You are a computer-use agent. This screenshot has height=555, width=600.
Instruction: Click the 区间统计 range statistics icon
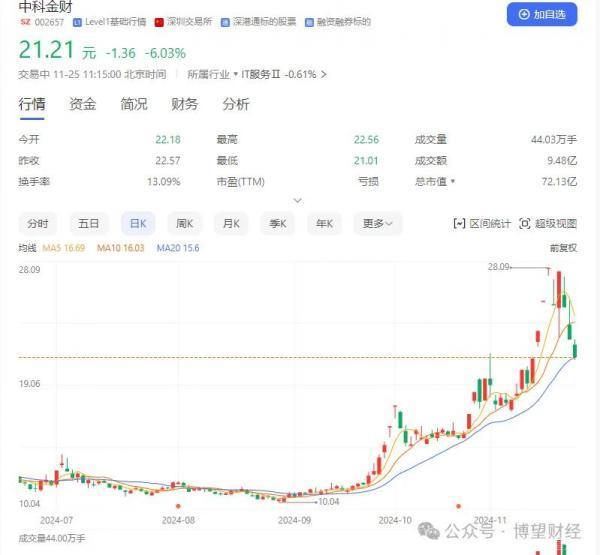[460, 223]
